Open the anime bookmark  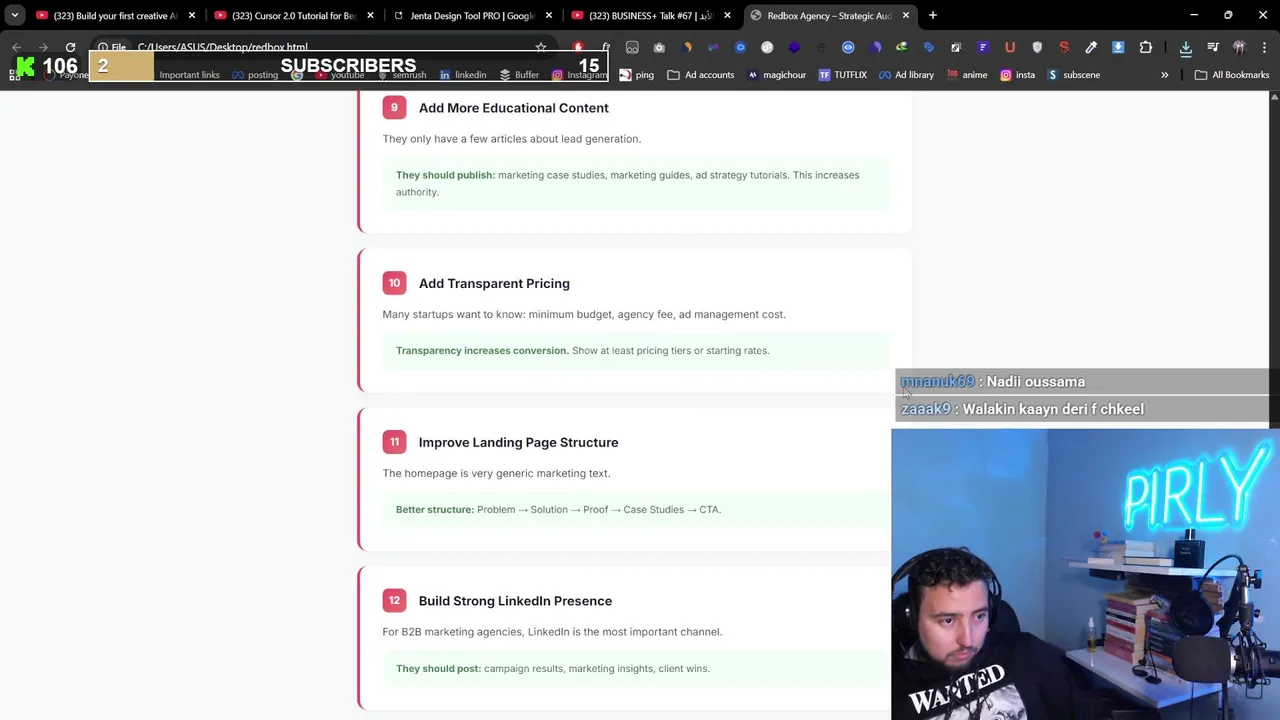966,75
